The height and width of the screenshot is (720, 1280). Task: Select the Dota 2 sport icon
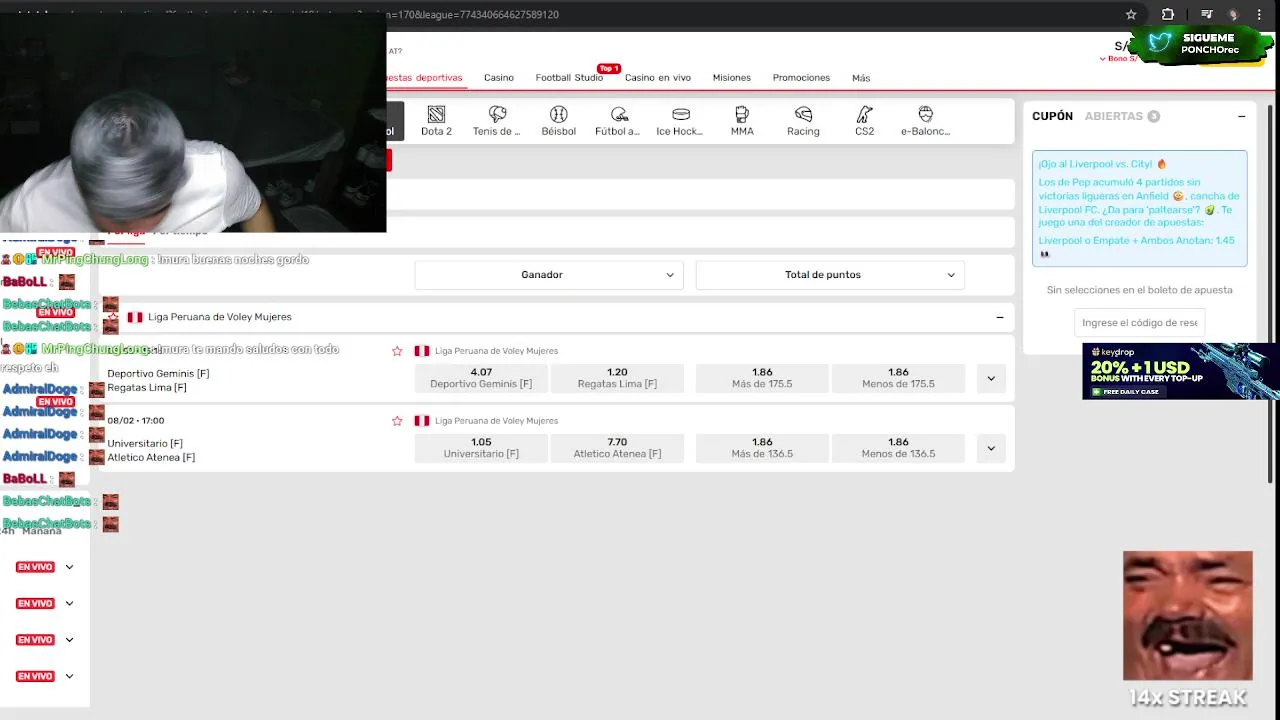tap(436, 121)
